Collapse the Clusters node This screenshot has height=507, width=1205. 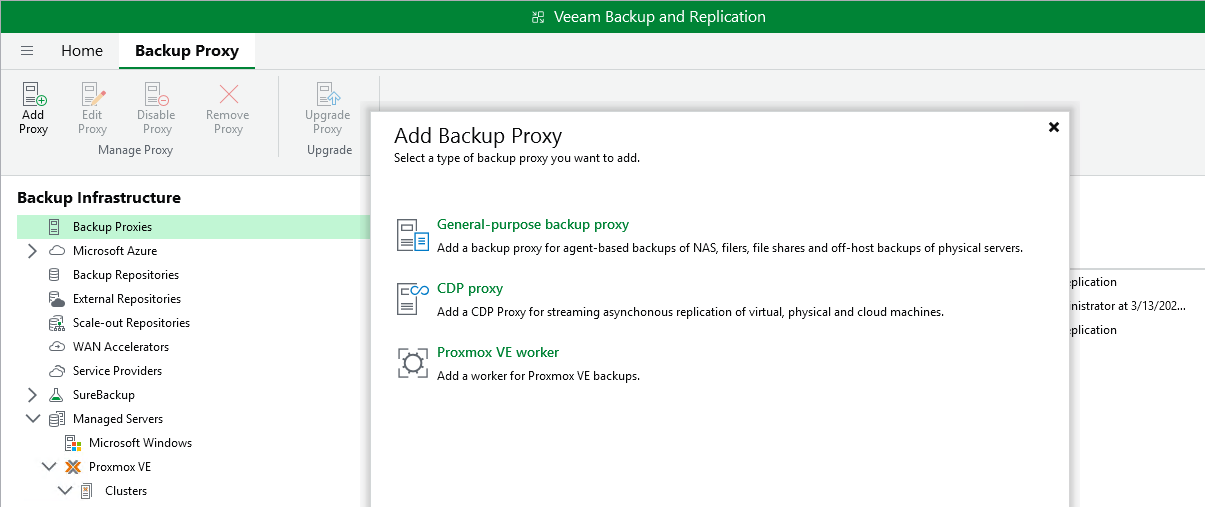point(64,491)
